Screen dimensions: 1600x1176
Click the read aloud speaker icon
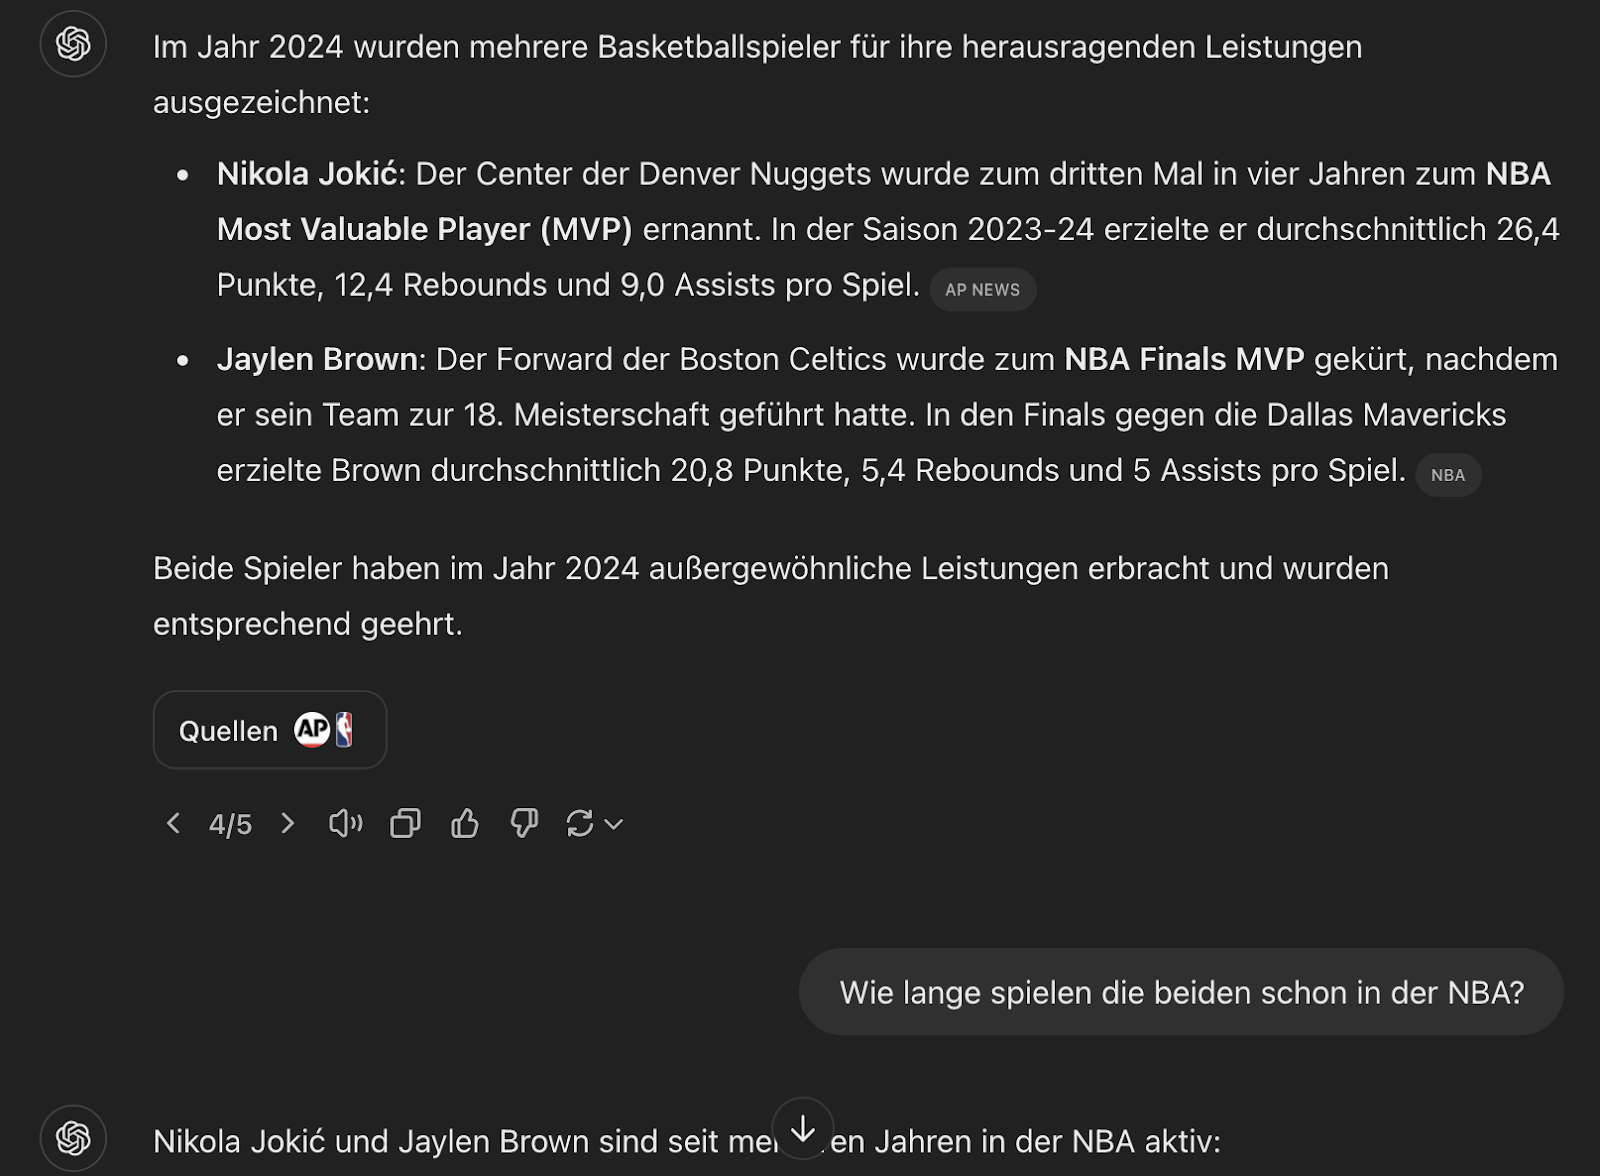[x=346, y=823]
